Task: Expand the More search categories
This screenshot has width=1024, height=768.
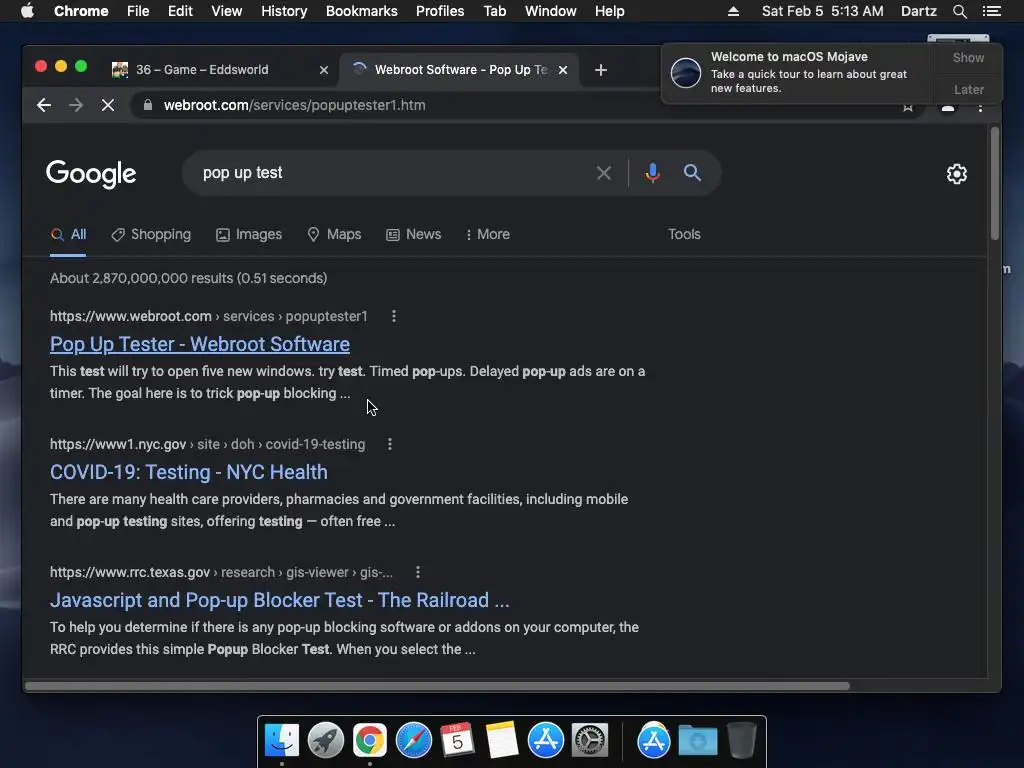Action: coord(488,234)
